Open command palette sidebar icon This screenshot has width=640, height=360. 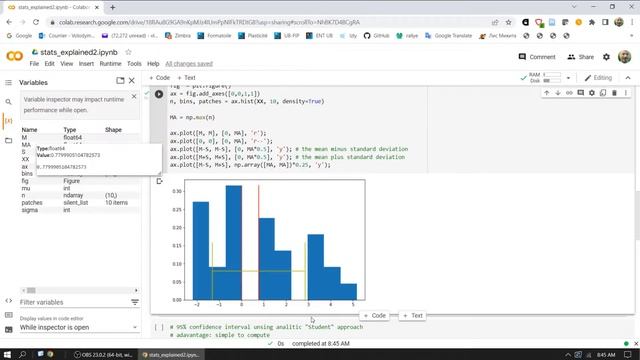[8, 315]
